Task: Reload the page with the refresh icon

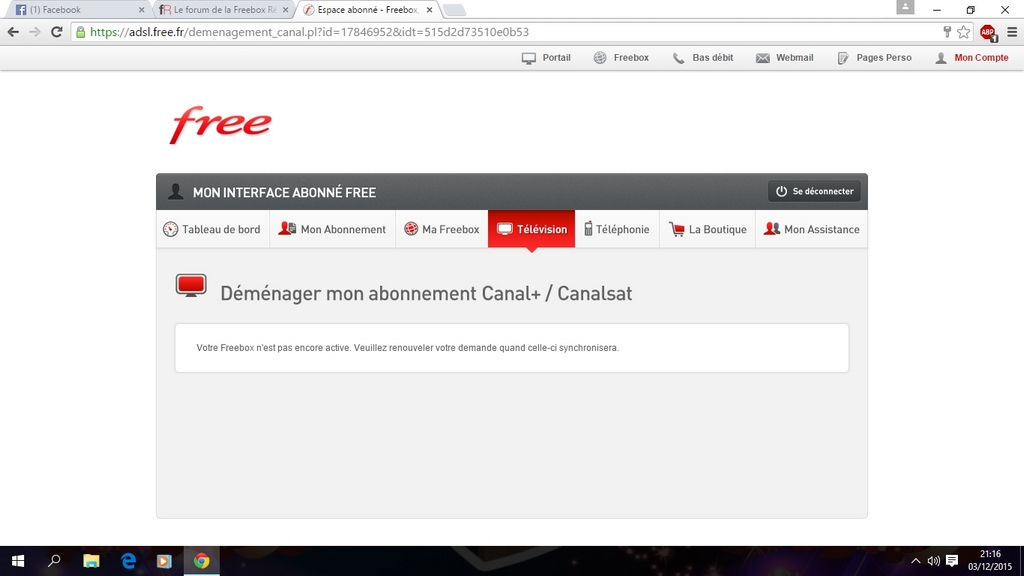Action: tap(57, 31)
